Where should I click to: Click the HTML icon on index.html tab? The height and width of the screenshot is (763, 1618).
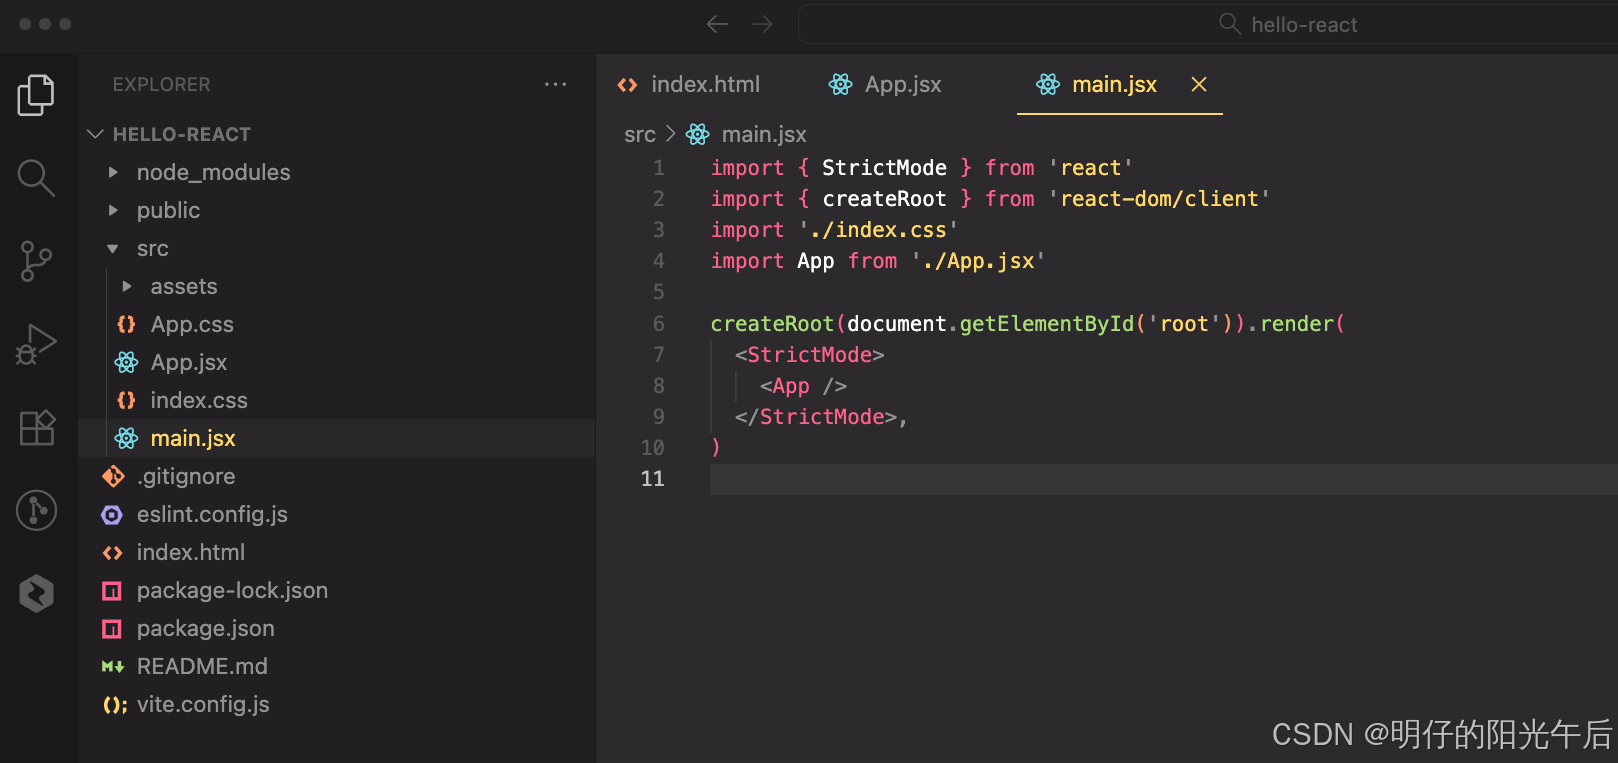[x=627, y=85]
